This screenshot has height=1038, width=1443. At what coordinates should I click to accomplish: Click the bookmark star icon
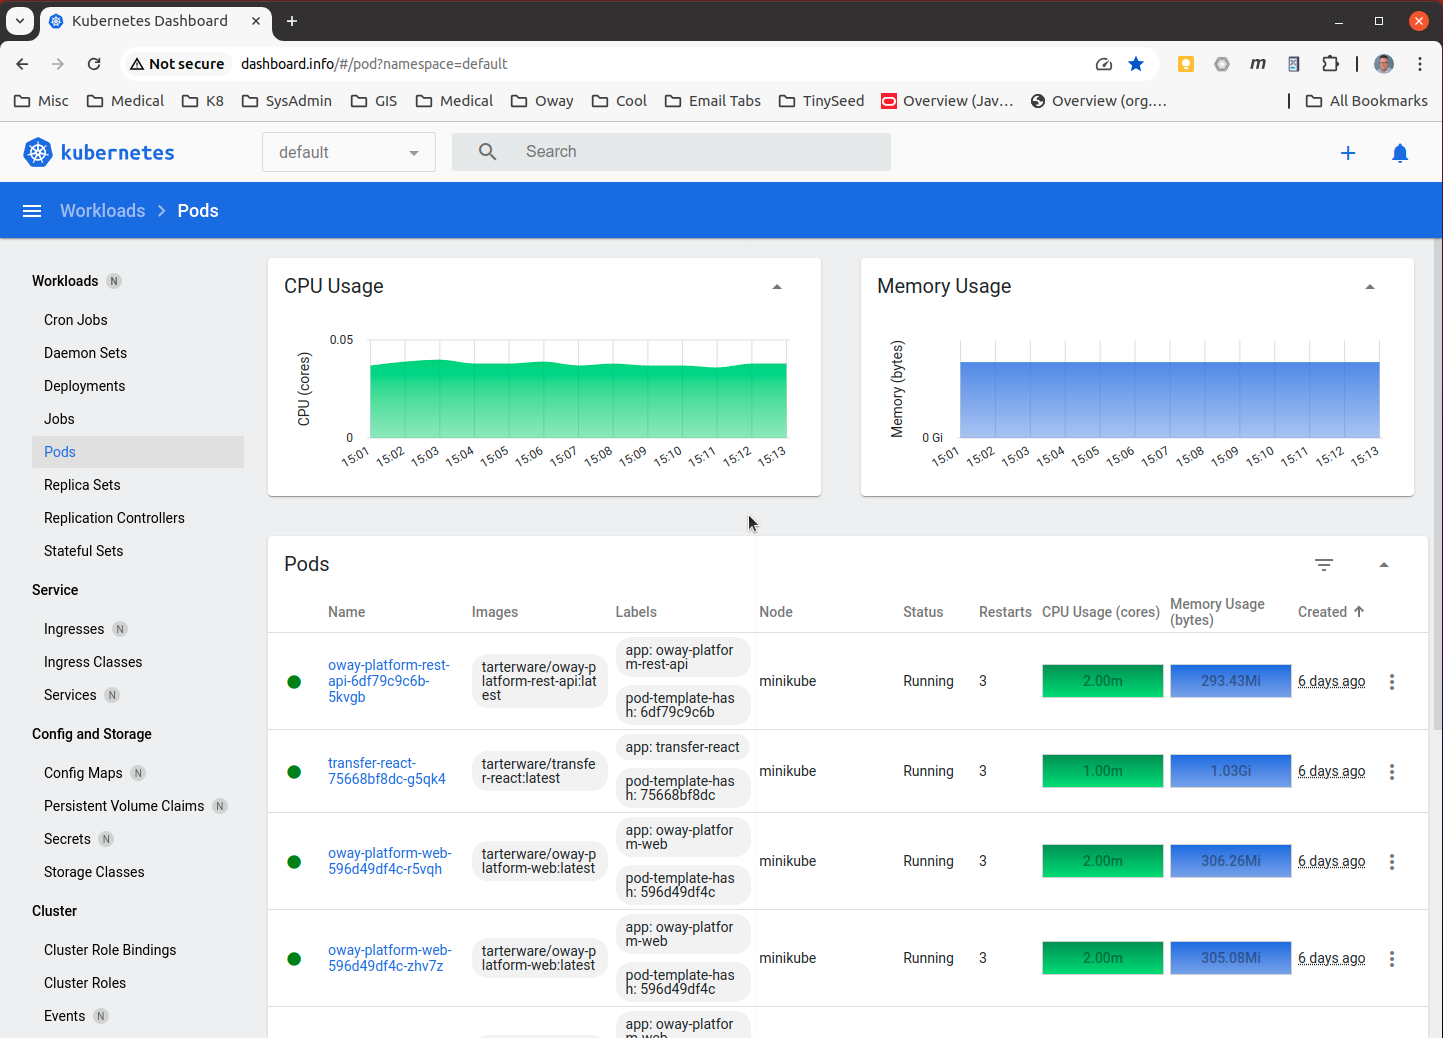point(1136,64)
